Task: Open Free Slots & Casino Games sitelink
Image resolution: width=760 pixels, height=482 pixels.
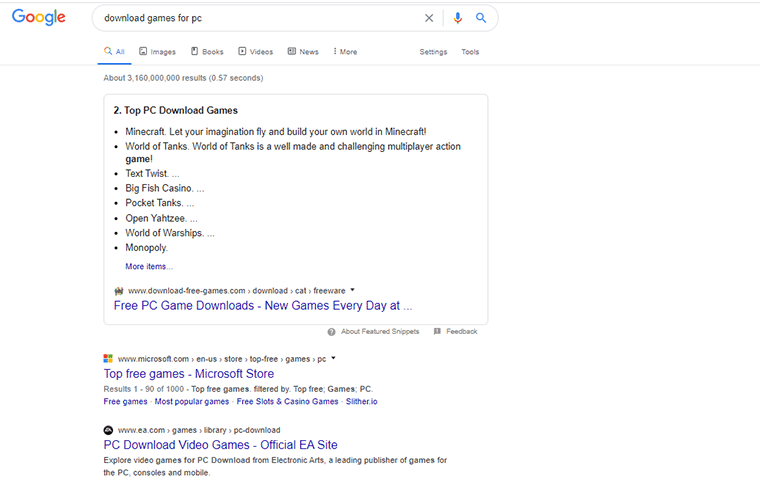Action: pyautogui.click(x=287, y=402)
